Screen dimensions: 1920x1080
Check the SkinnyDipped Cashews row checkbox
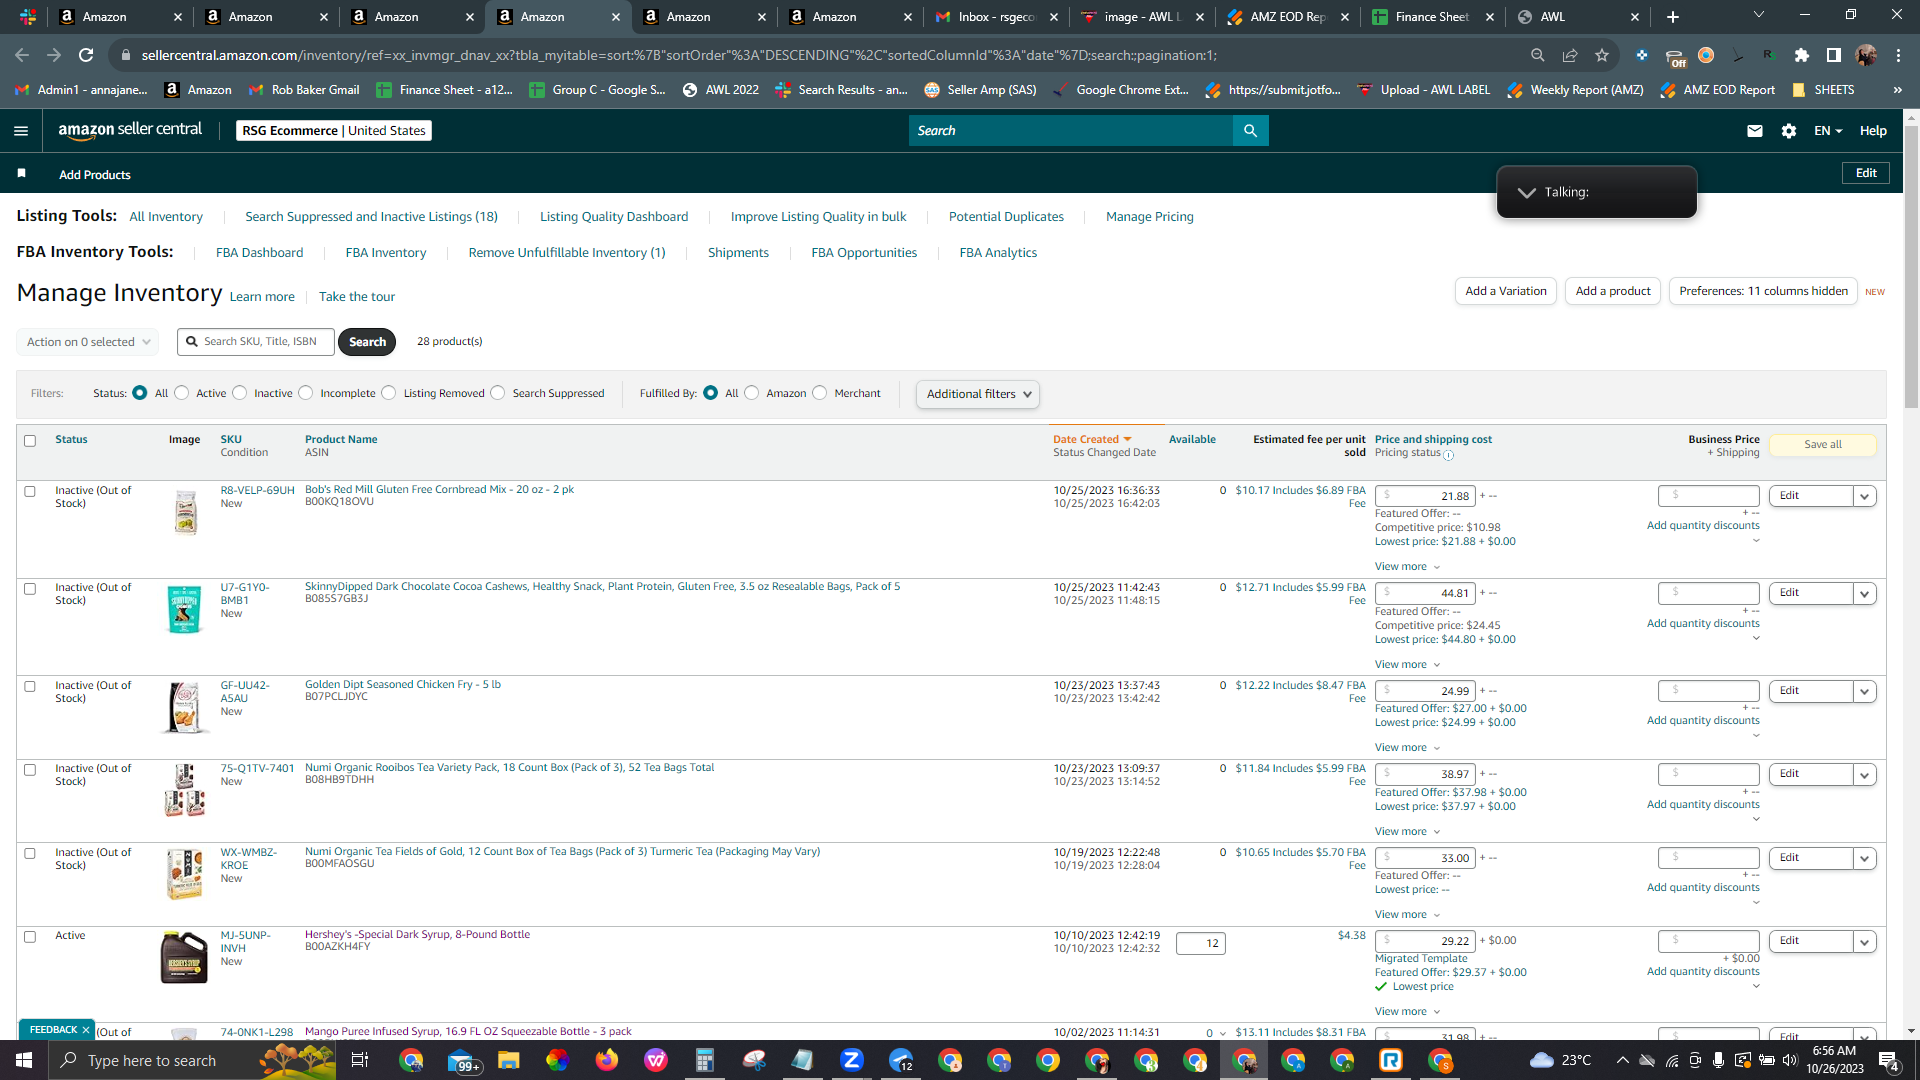pyautogui.click(x=30, y=589)
